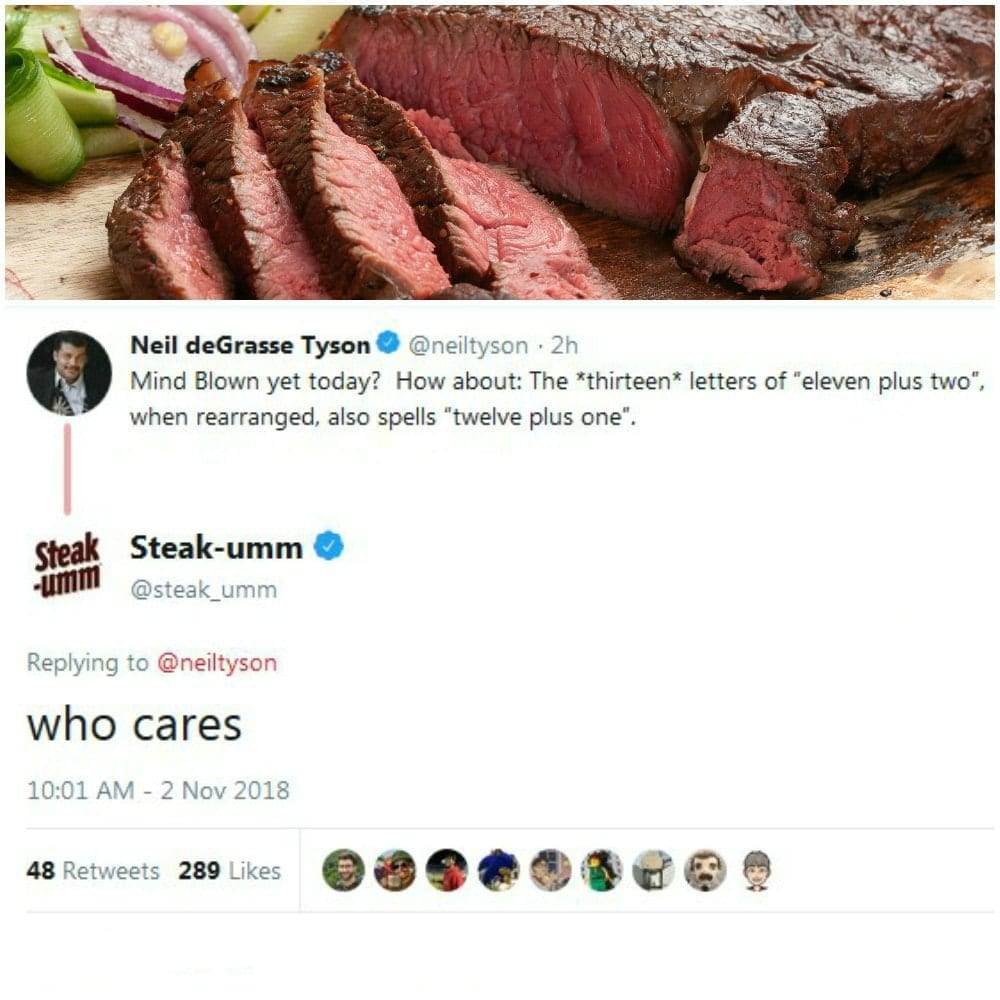Click the Neil deGrasse Tyson display name
Screen dimensions: 1000x1000
click(x=250, y=345)
